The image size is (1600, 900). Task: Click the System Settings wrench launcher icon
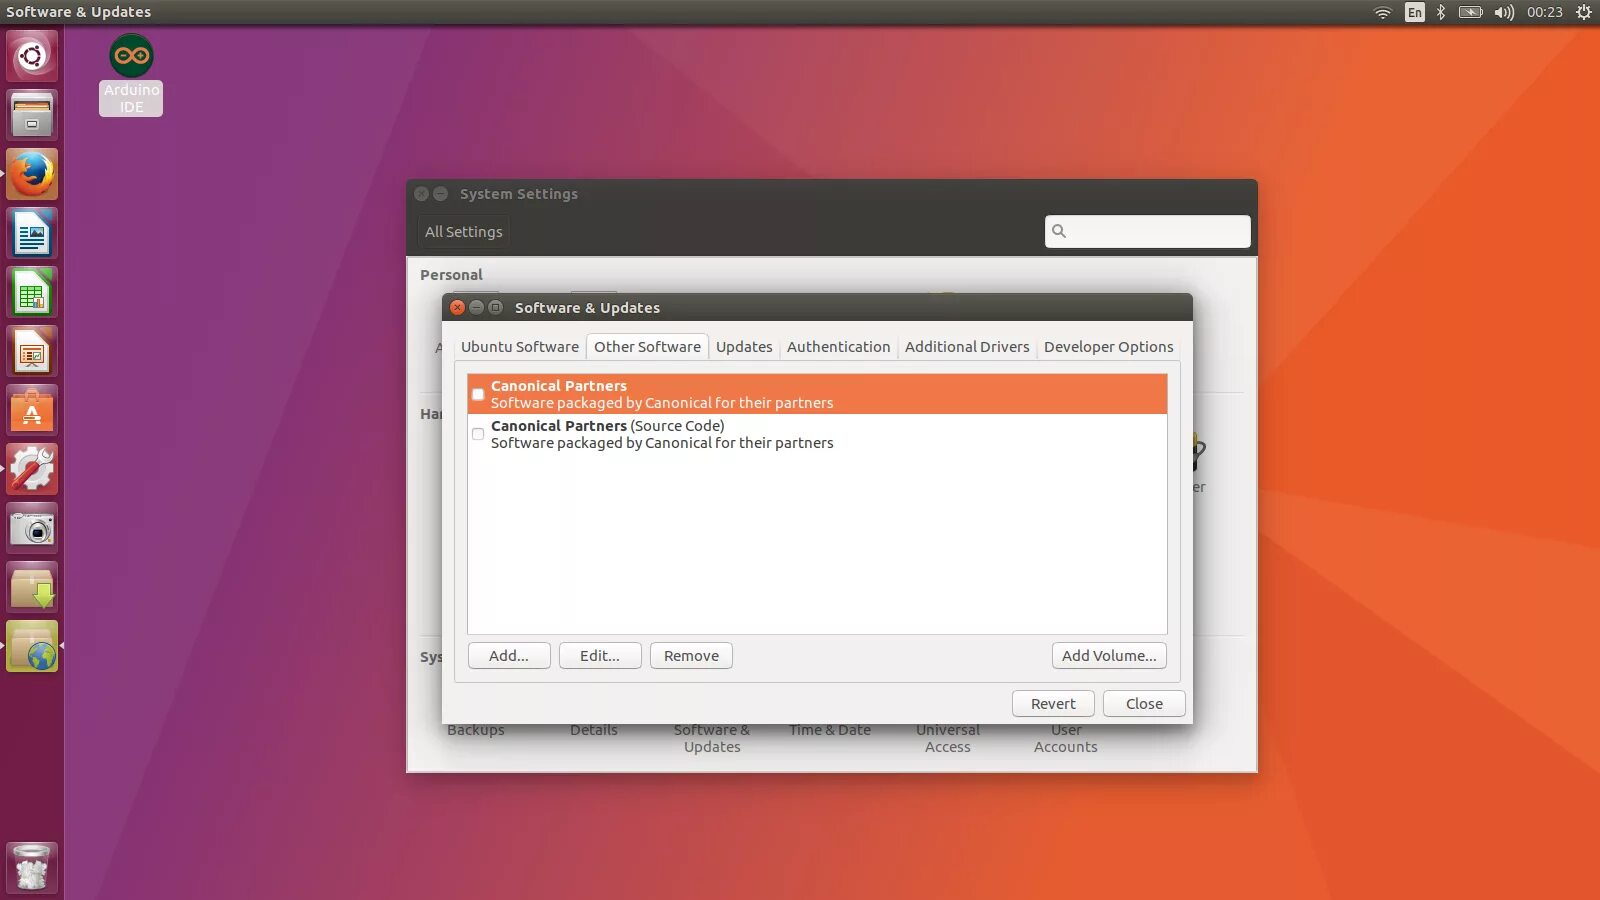point(32,470)
